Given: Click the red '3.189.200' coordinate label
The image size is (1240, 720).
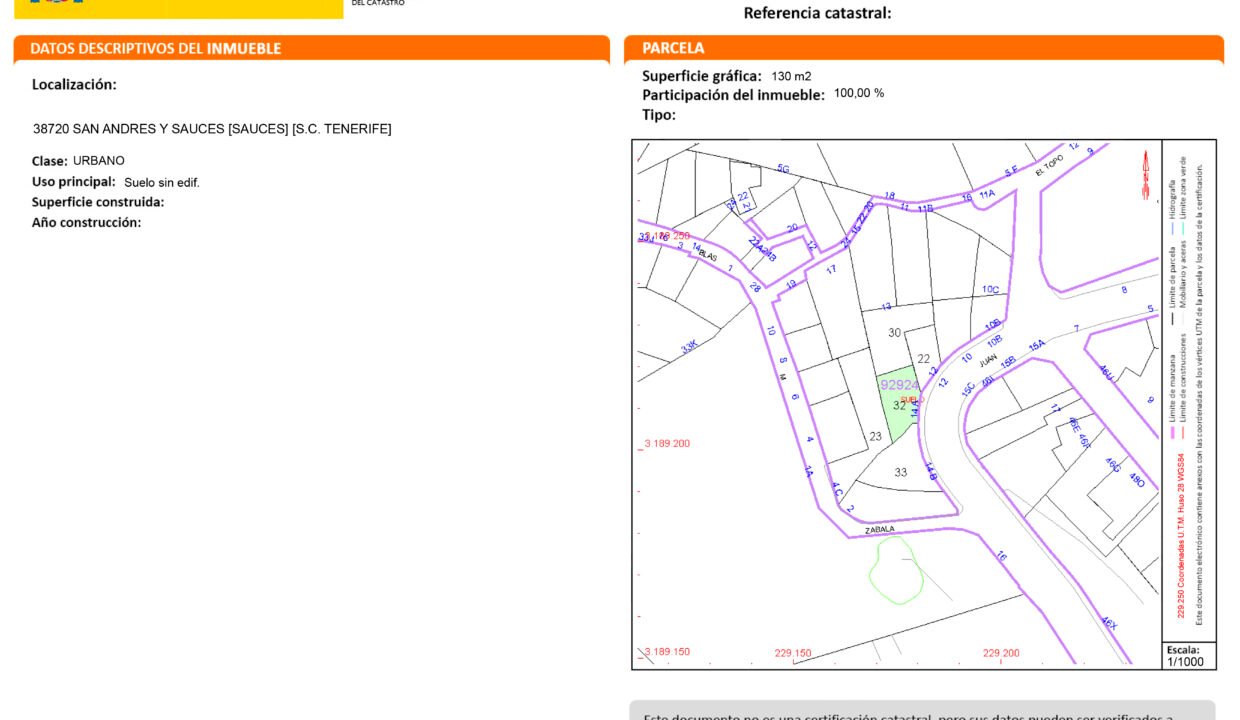Looking at the screenshot, I should (667, 443).
